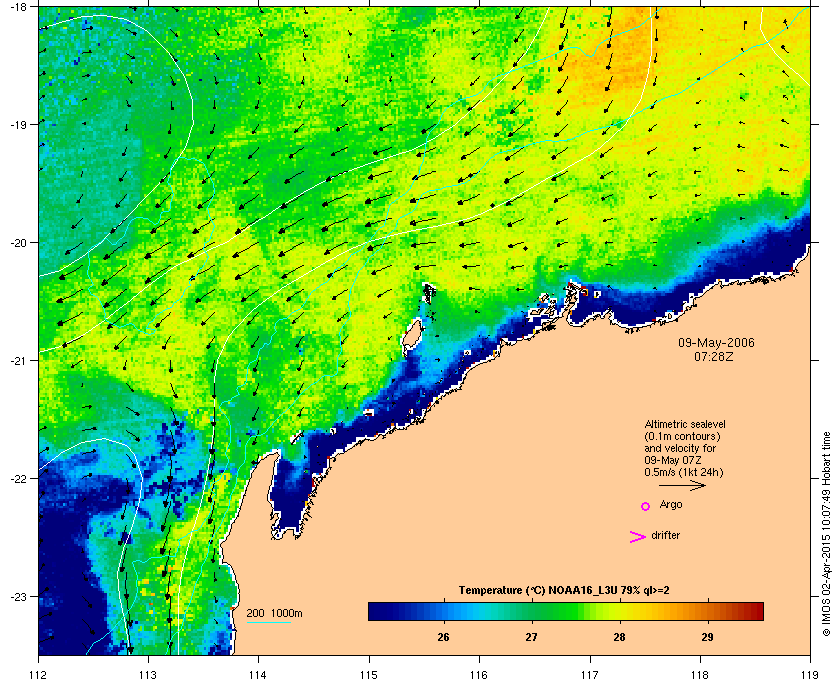Click the 116 longitude axis label
Image resolution: width=840 pixels, height=680 pixels.
coord(479,675)
